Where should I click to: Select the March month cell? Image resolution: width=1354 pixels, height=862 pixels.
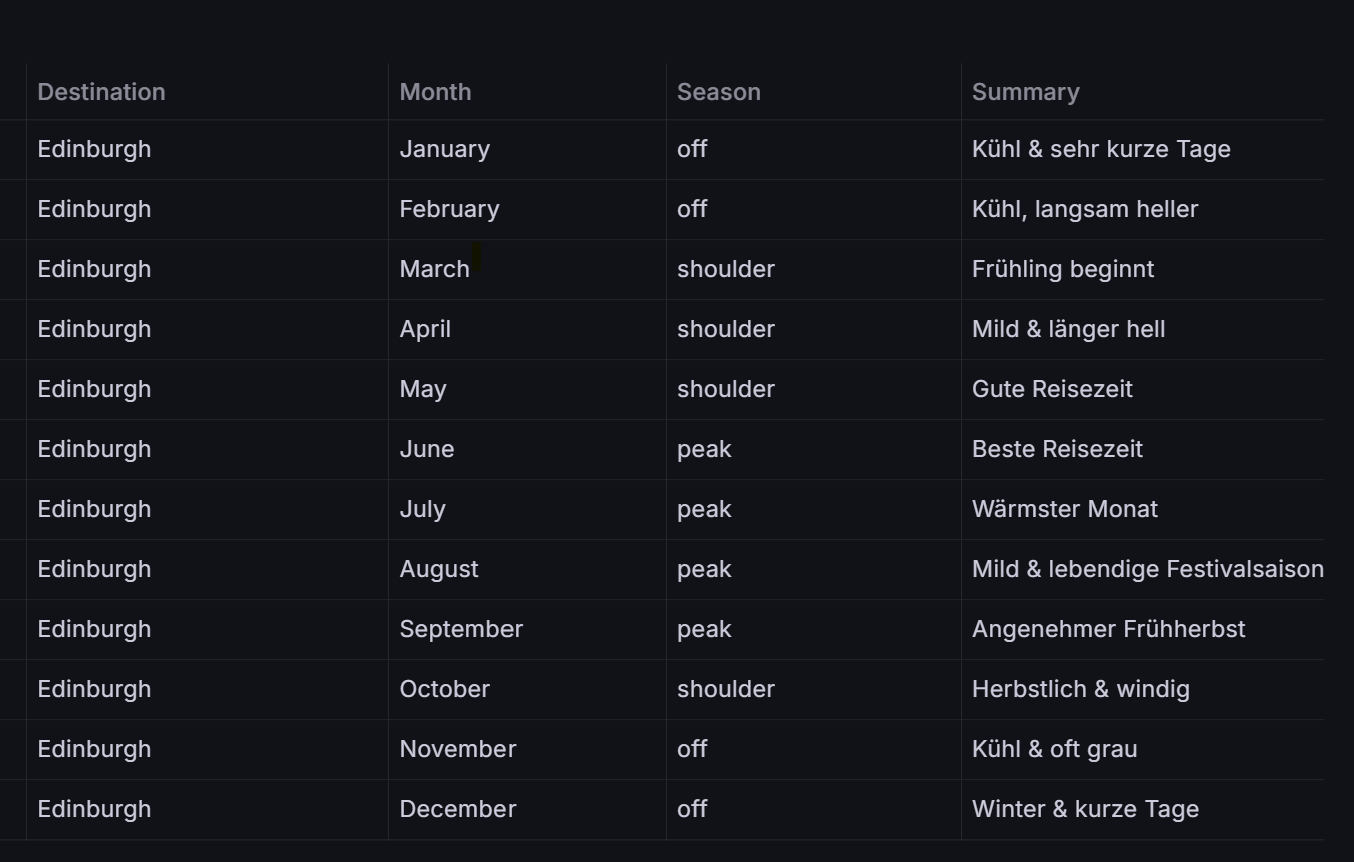click(x=434, y=269)
